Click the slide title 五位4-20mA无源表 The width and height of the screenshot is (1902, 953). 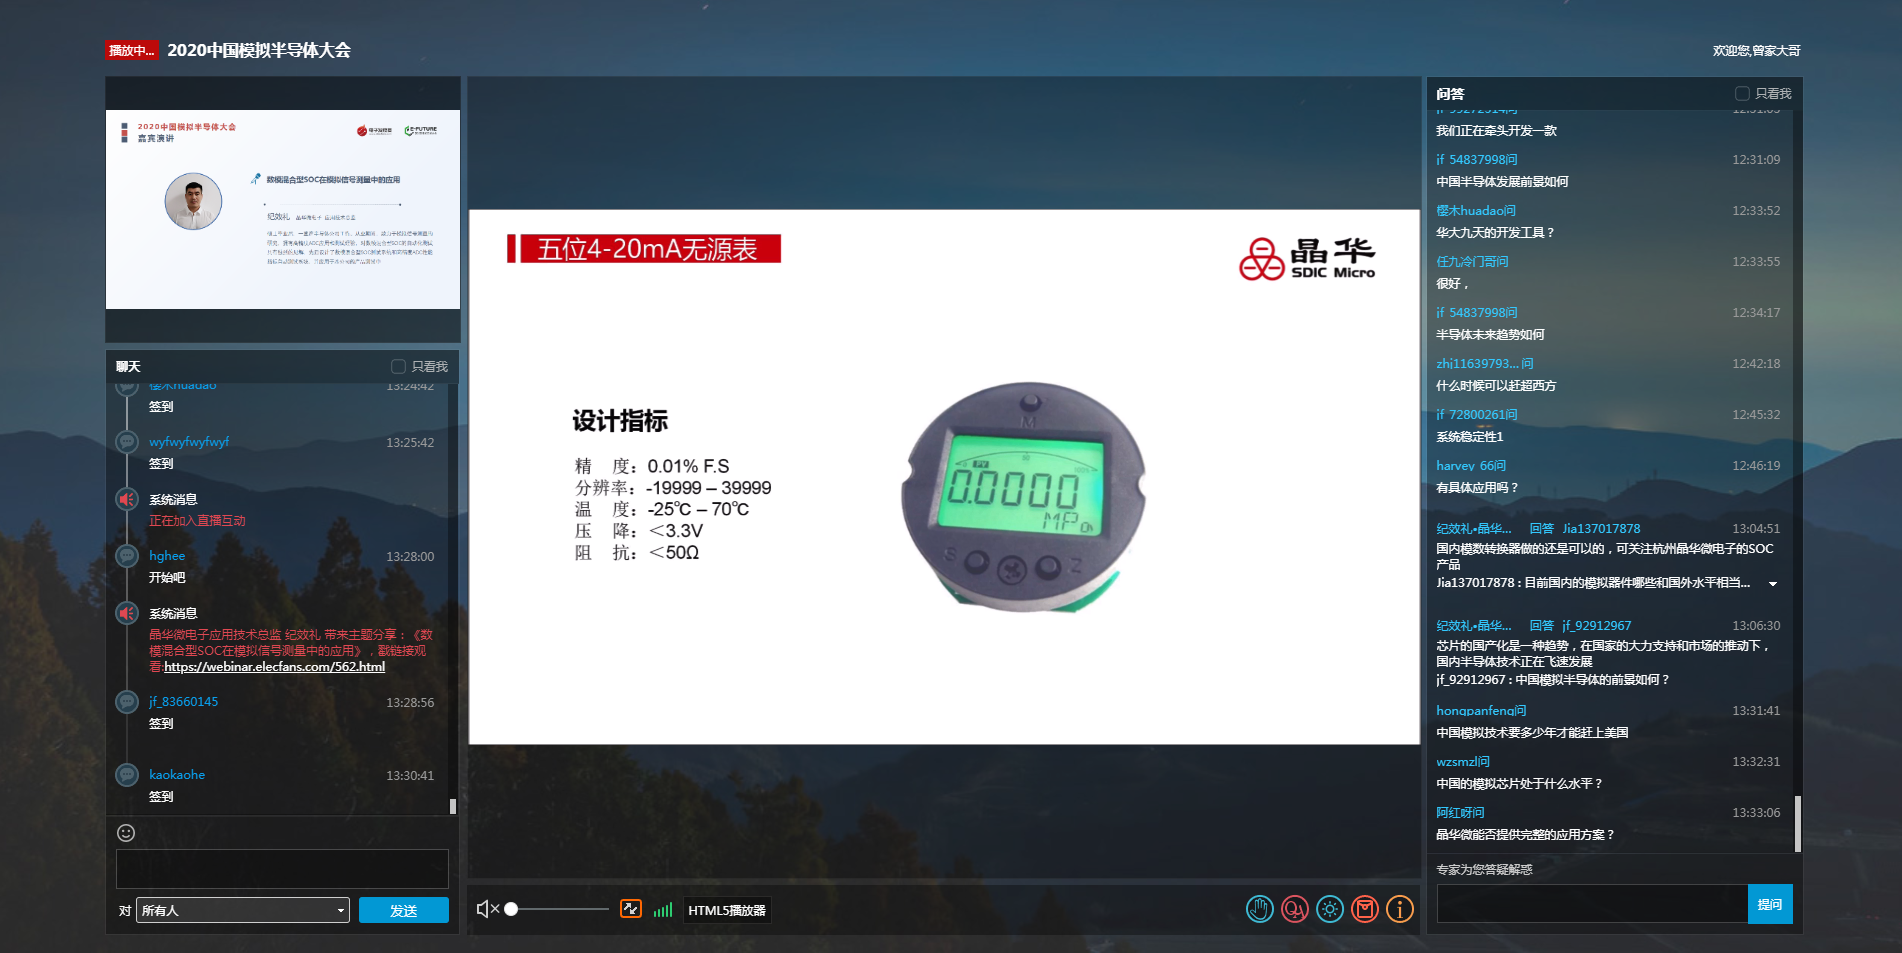pyautogui.click(x=646, y=249)
